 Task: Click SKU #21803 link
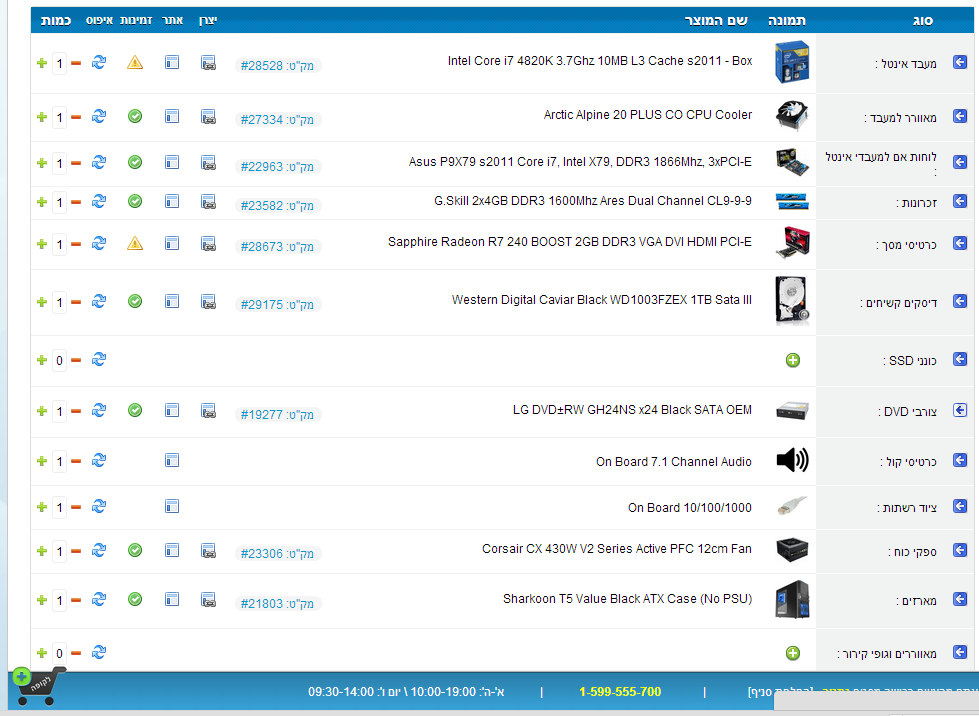278,604
